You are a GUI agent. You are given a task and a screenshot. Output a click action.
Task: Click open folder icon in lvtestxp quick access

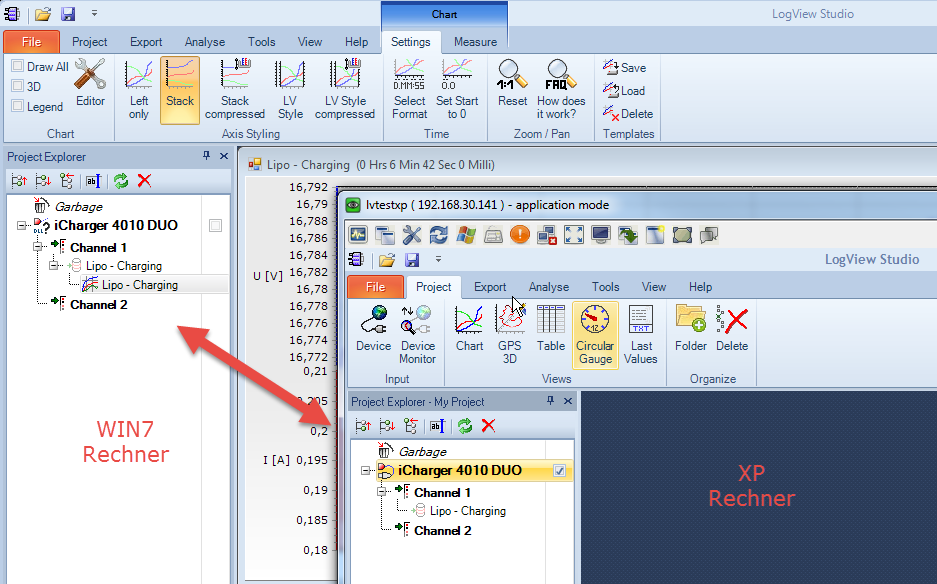point(387,259)
